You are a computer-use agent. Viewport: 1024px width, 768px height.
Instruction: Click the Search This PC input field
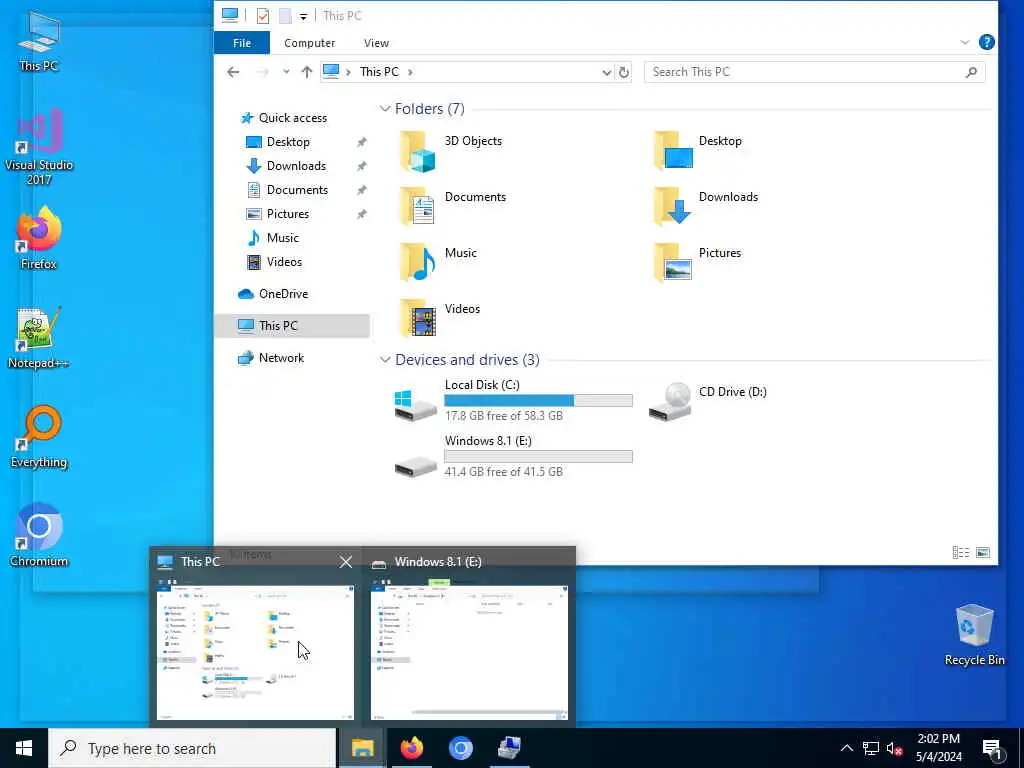[x=814, y=72]
